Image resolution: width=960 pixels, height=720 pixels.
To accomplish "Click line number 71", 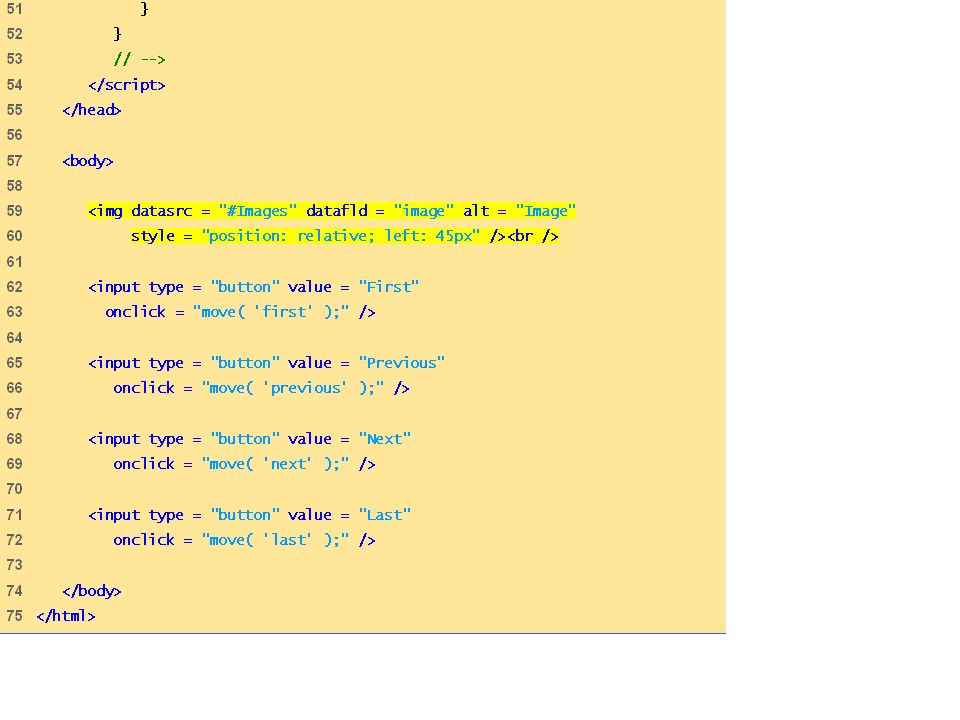I will point(15,515).
